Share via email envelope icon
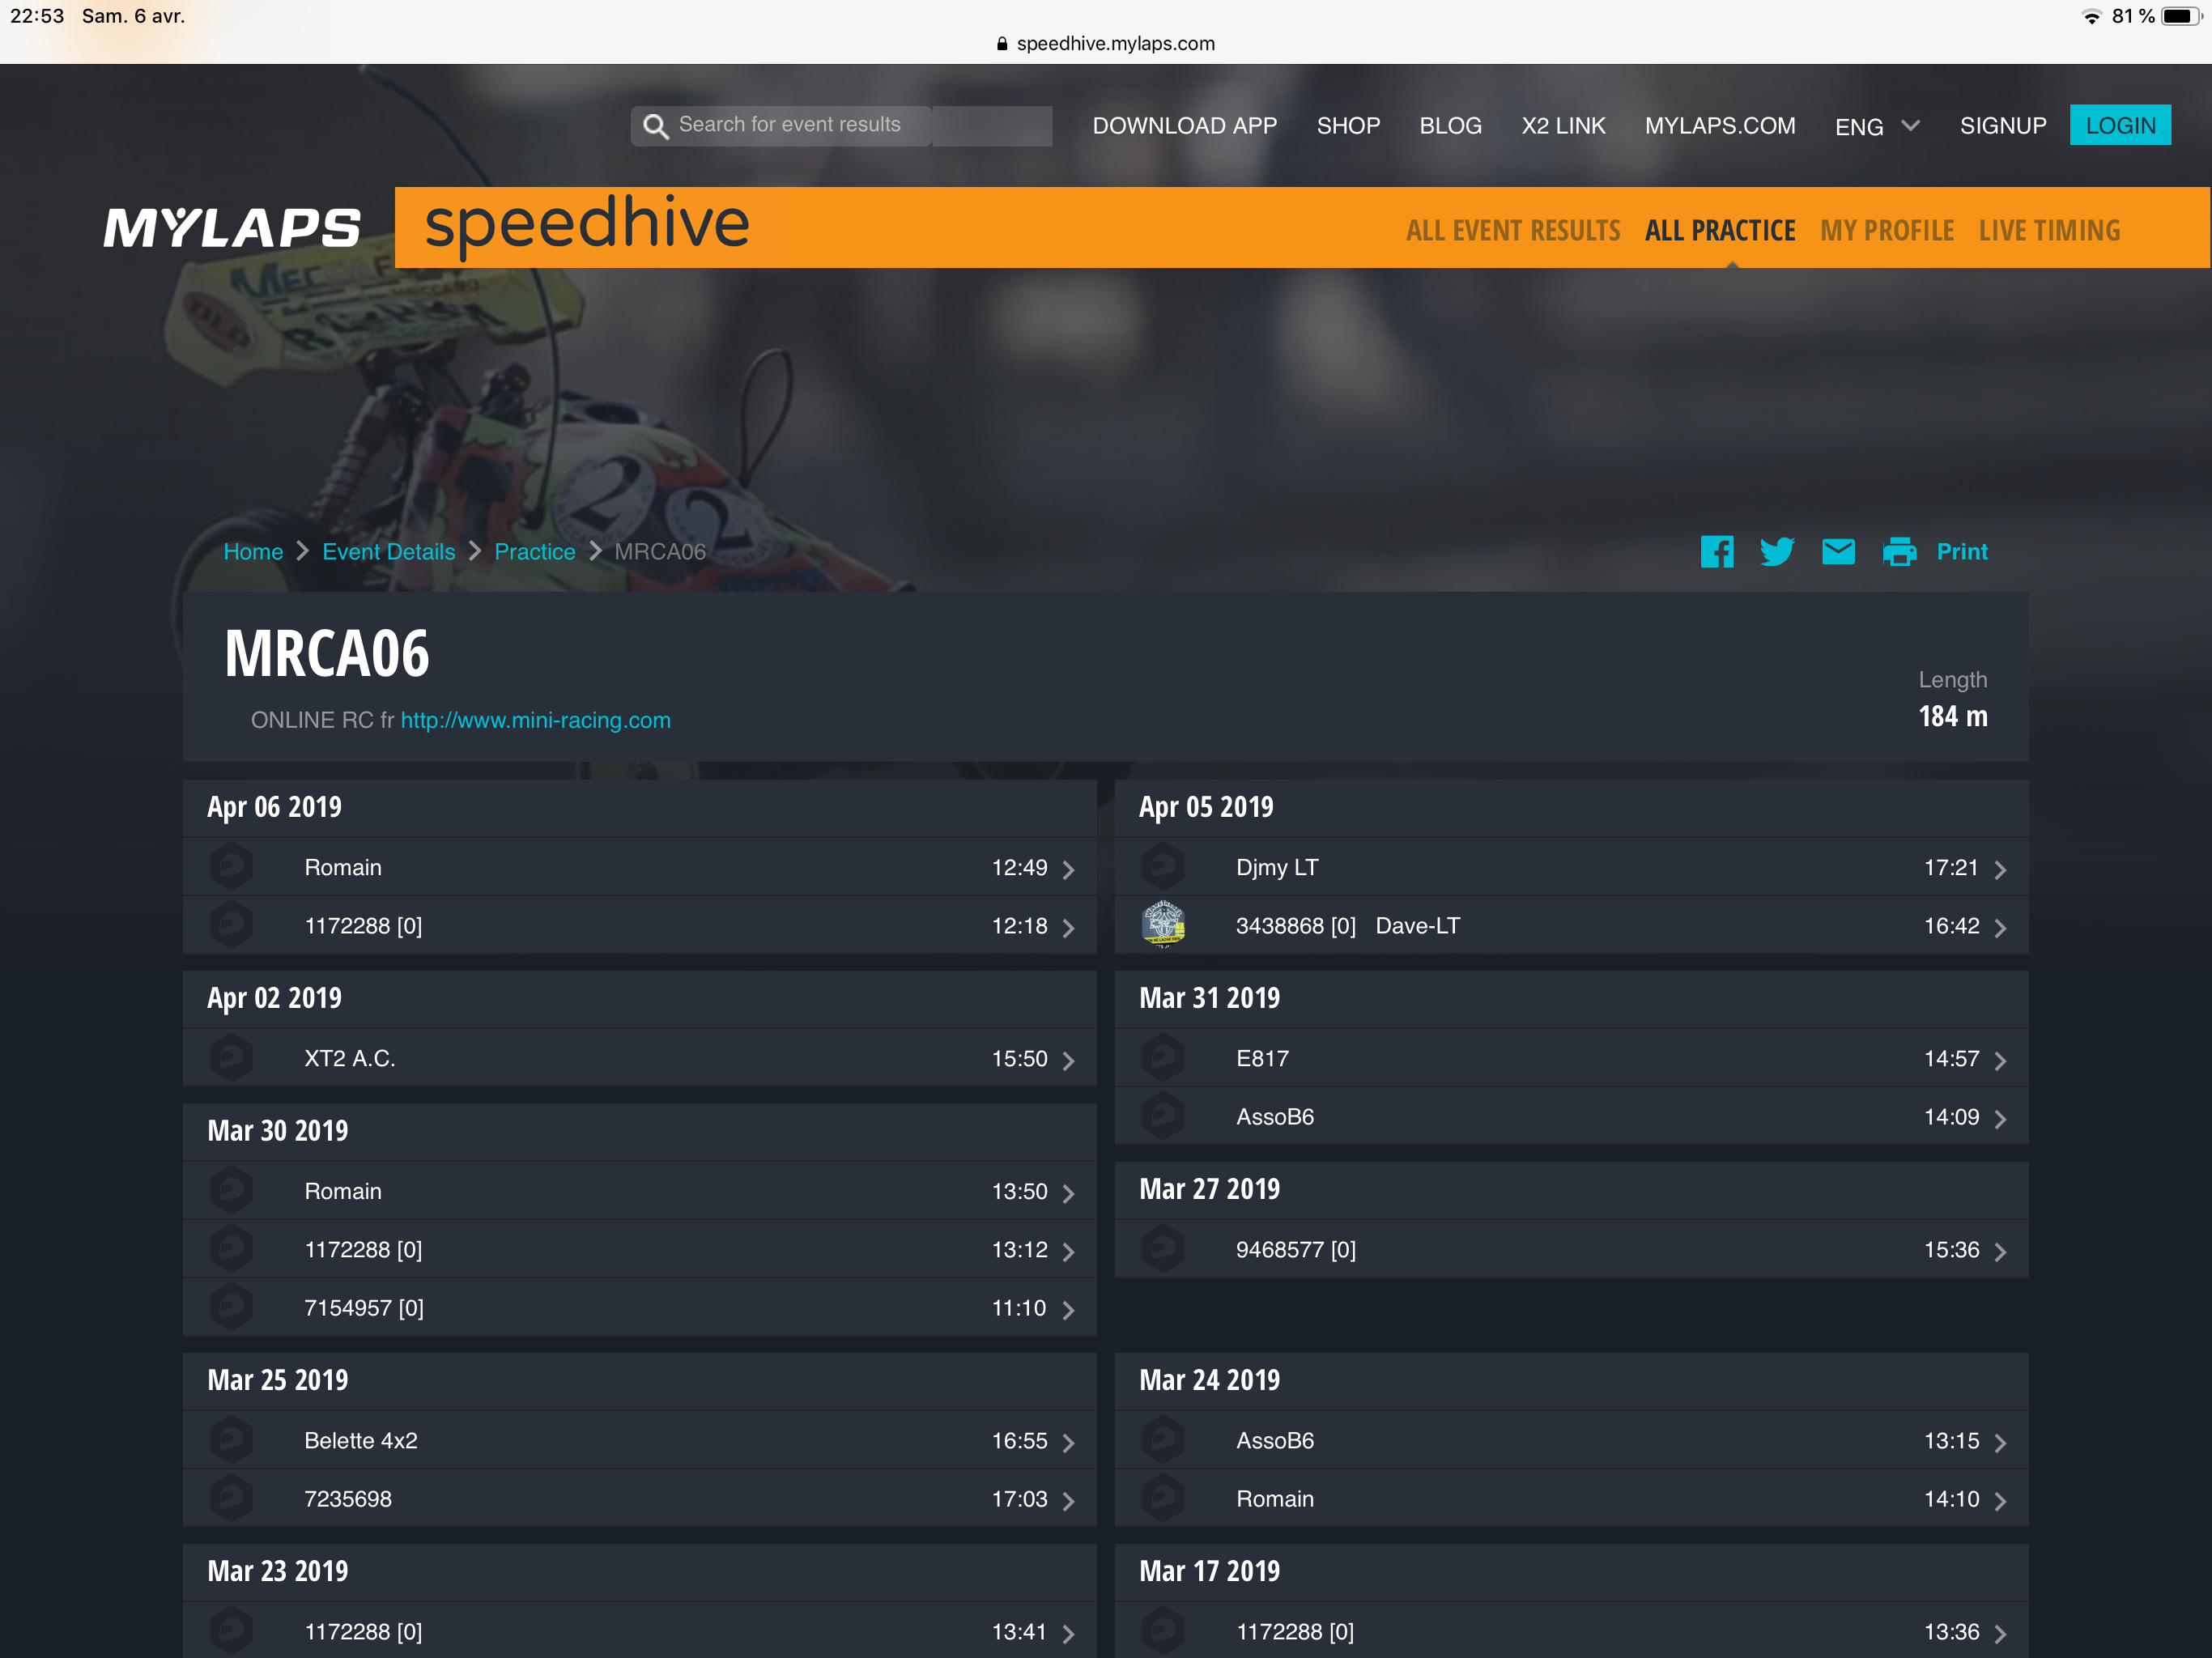 point(1838,551)
